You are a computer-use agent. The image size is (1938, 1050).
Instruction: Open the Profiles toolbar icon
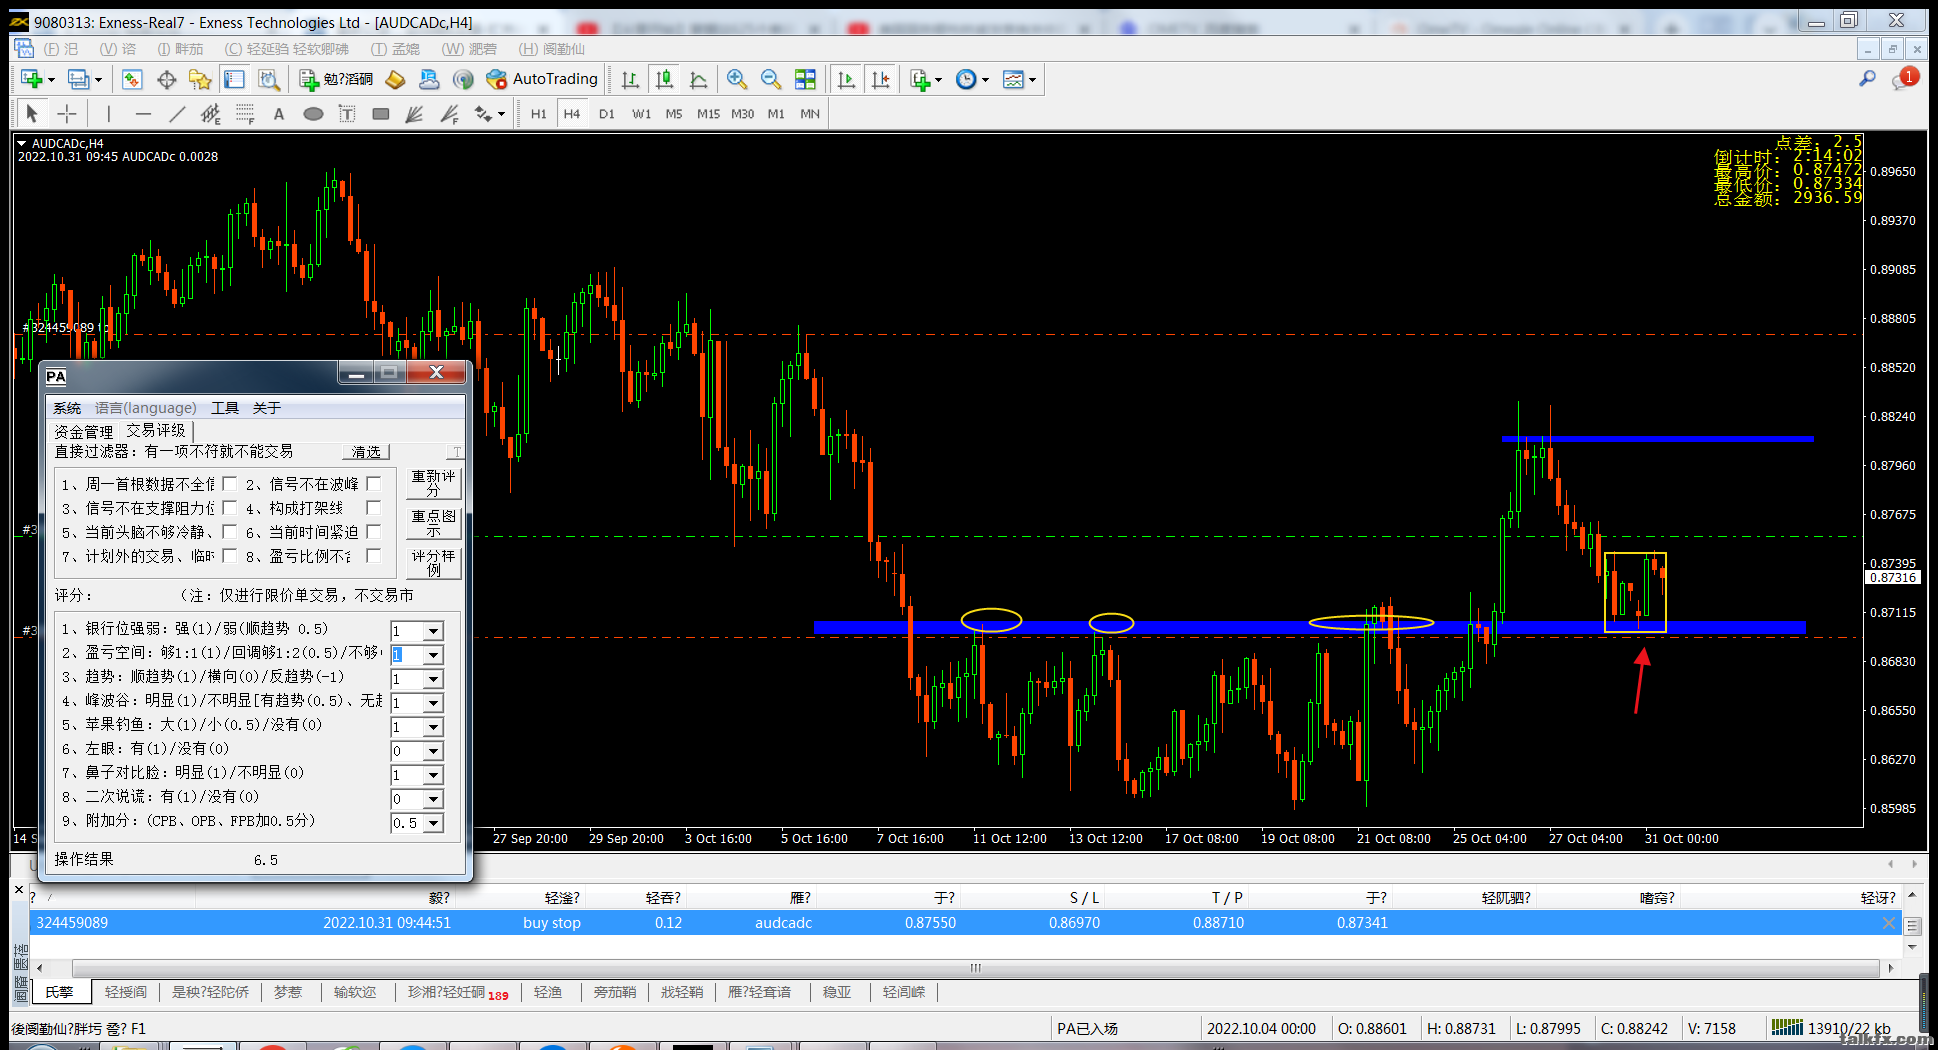pyautogui.click(x=79, y=79)
